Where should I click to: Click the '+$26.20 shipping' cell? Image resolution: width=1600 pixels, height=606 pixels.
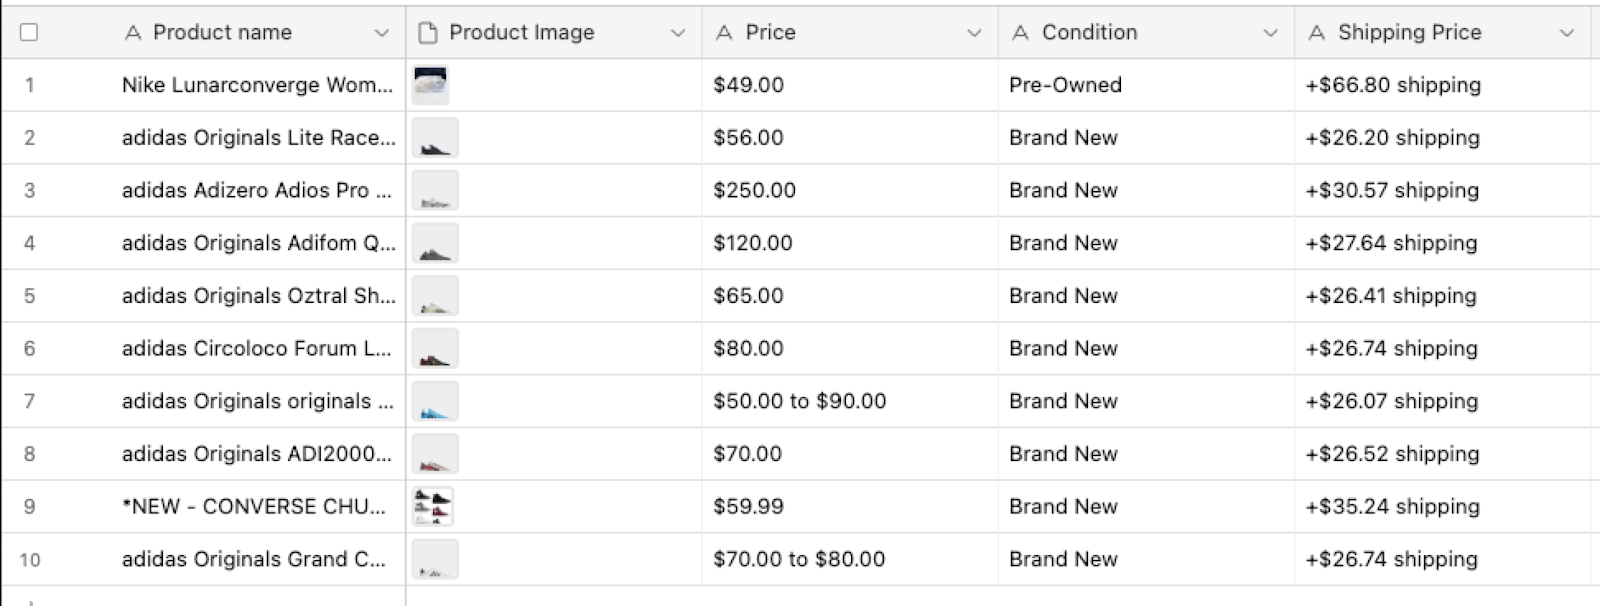coord(1442,138)
